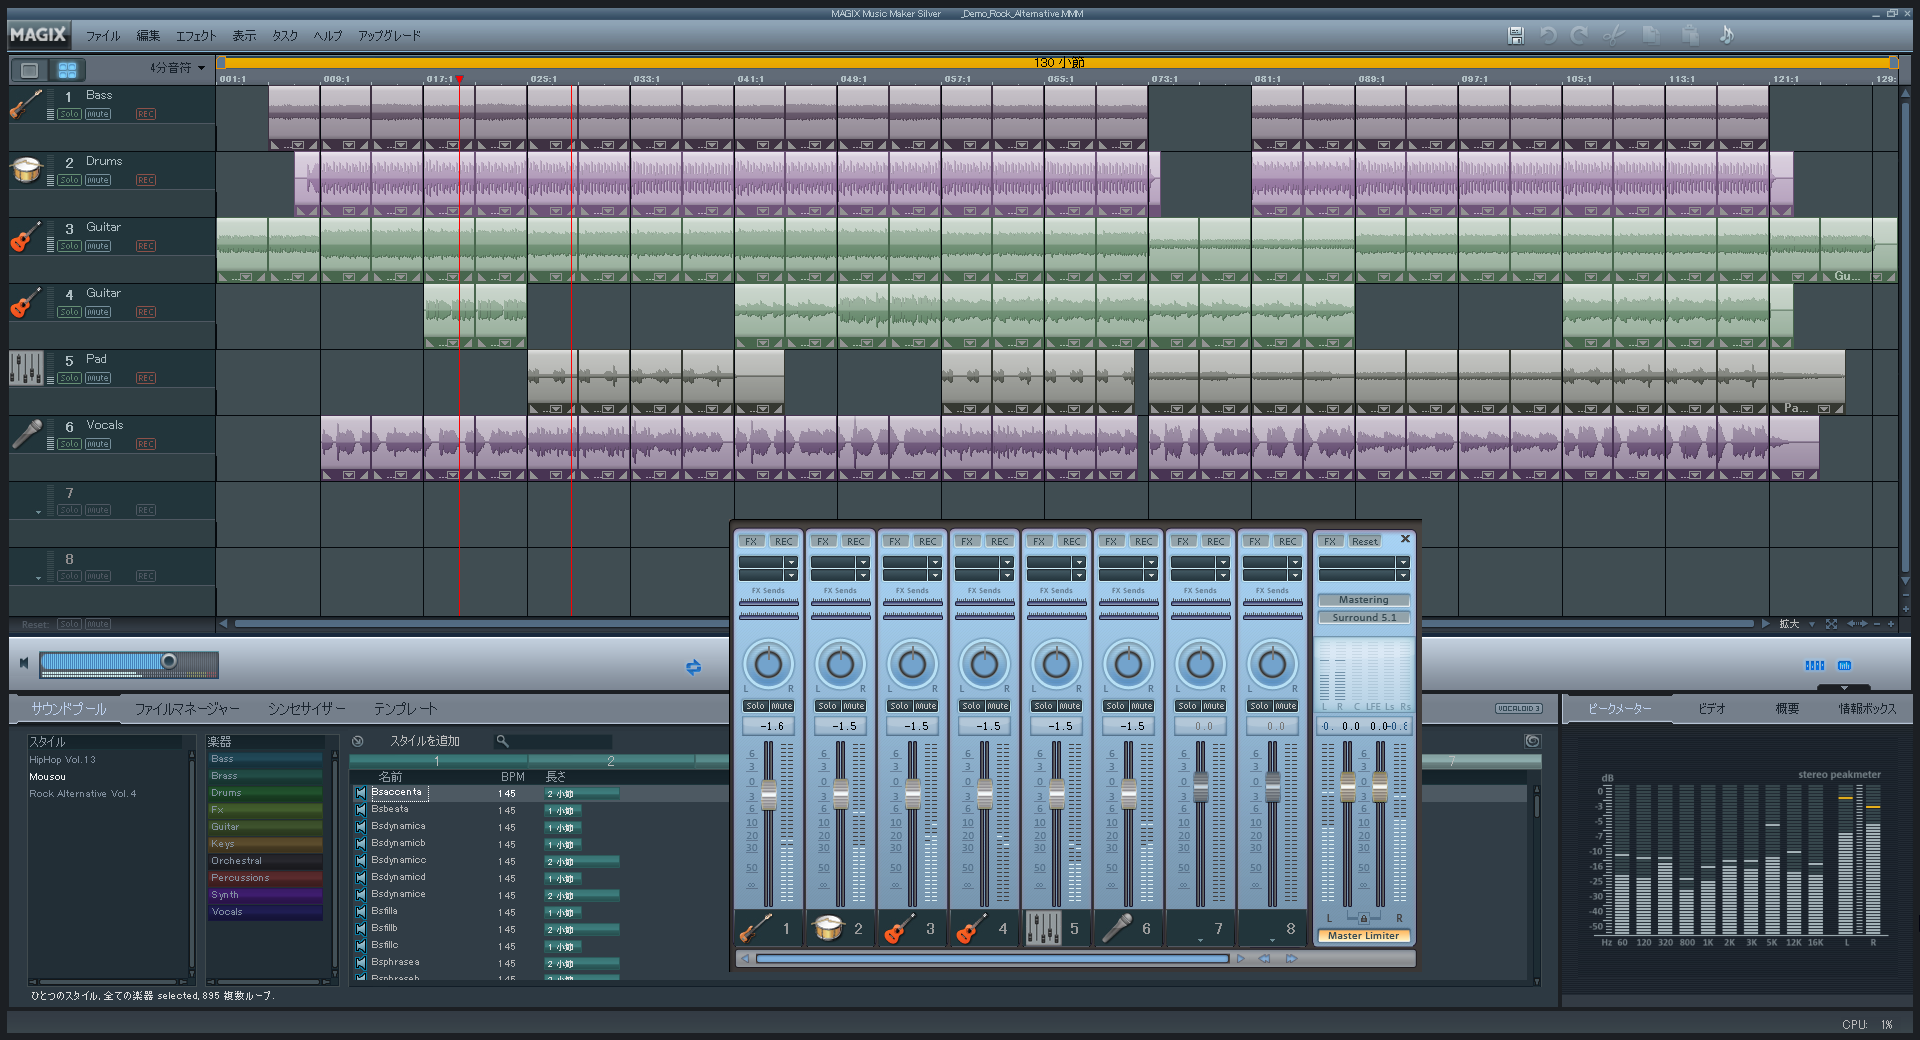Click the music note icon in top toolbar
The height and width of the screenshot is (1040, 1920).
coord(1726,35)
